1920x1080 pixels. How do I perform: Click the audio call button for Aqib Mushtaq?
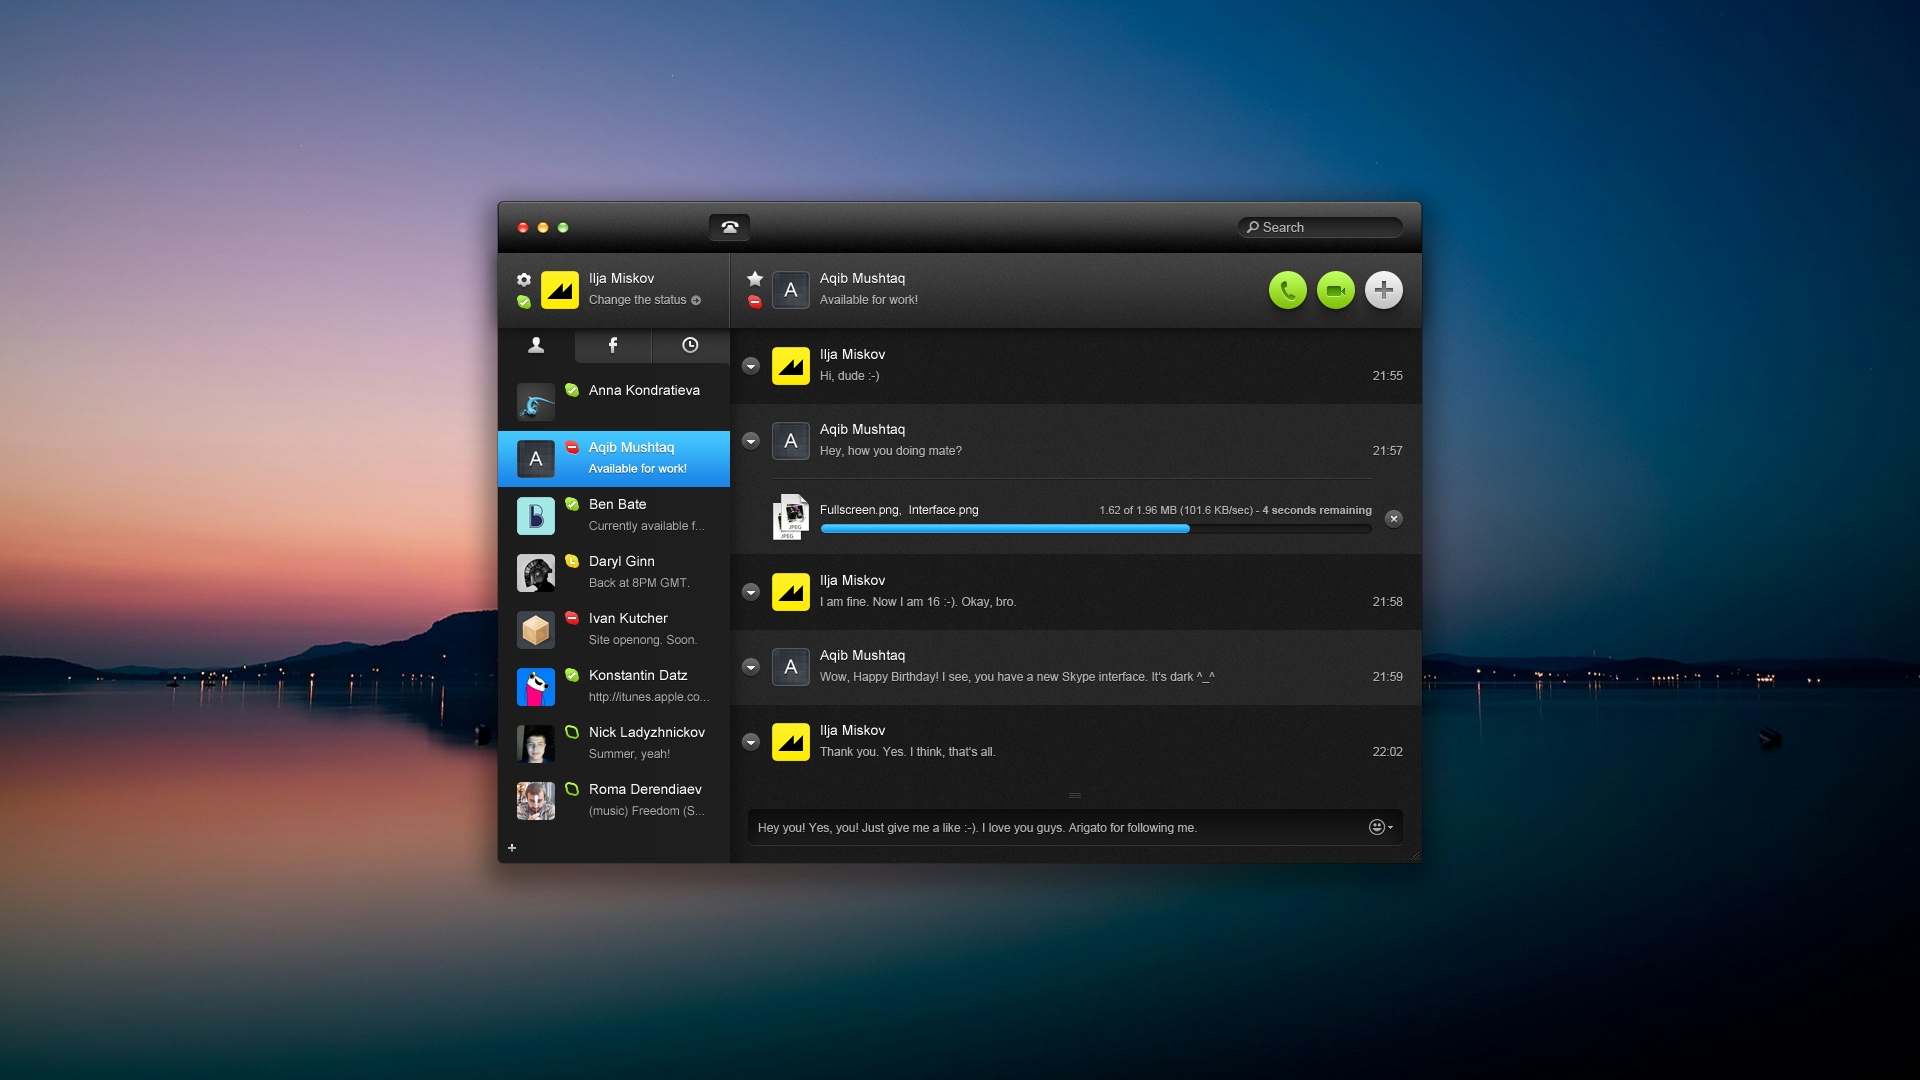pyautogui.click(x=1287, y=289)
